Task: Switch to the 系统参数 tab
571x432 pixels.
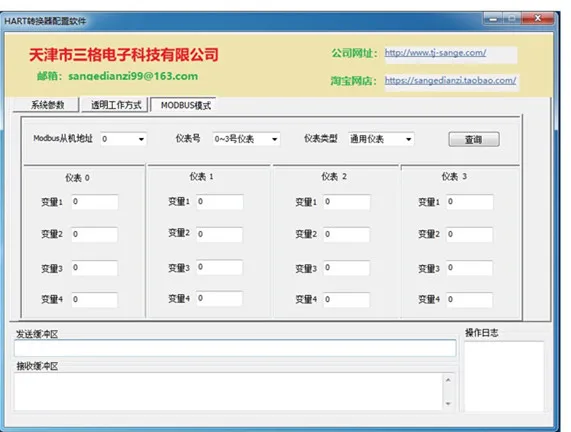Action: [46, 105]
